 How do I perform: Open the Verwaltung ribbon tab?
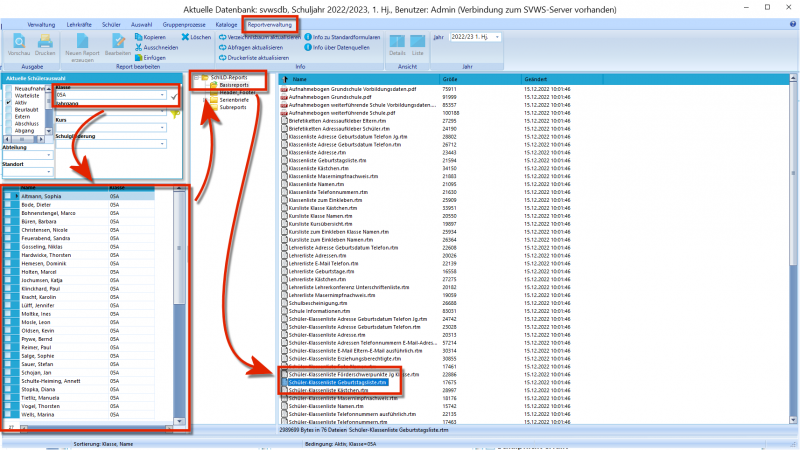click(41, 24)
